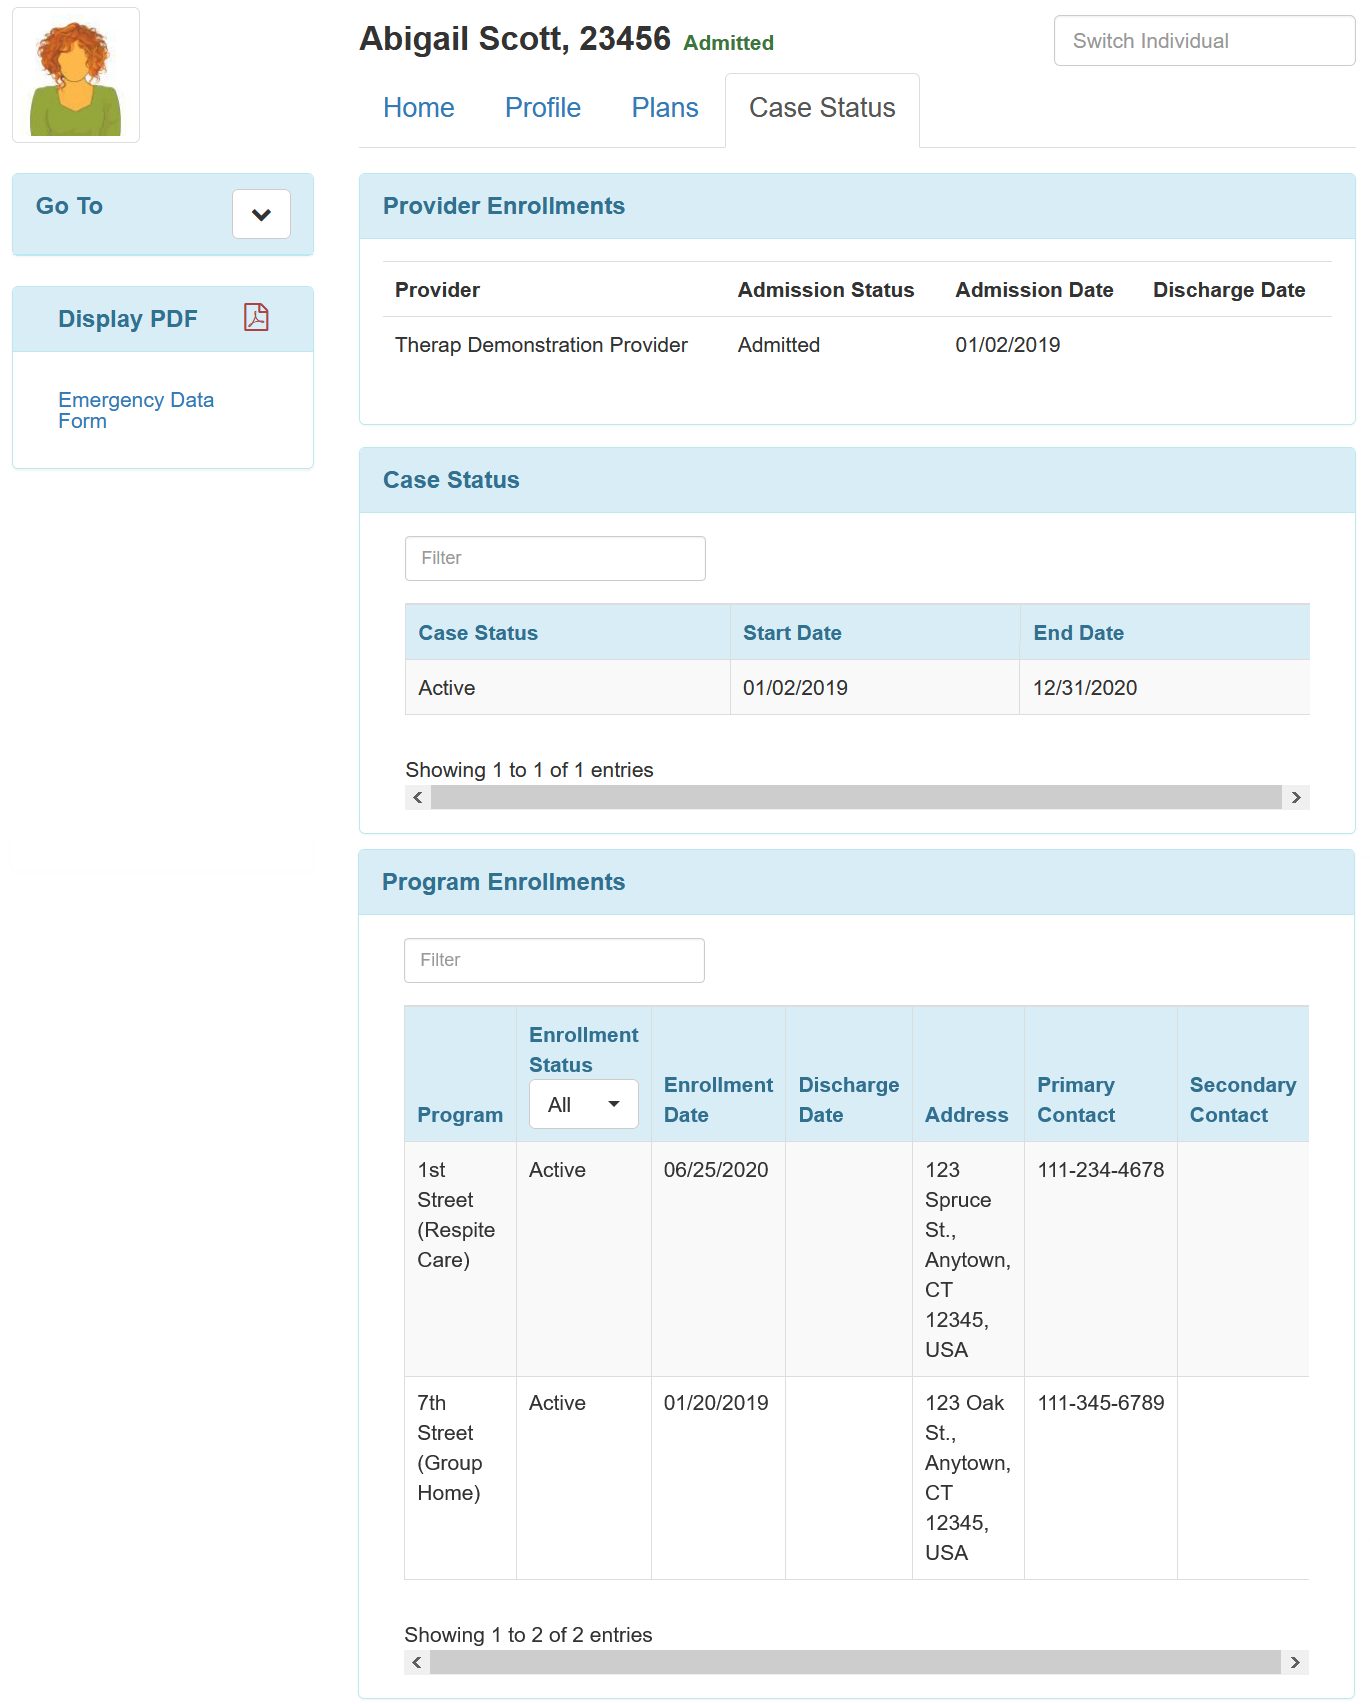
Task: Click the 123 Spruce St. address cell
Action: point(968,1260)
